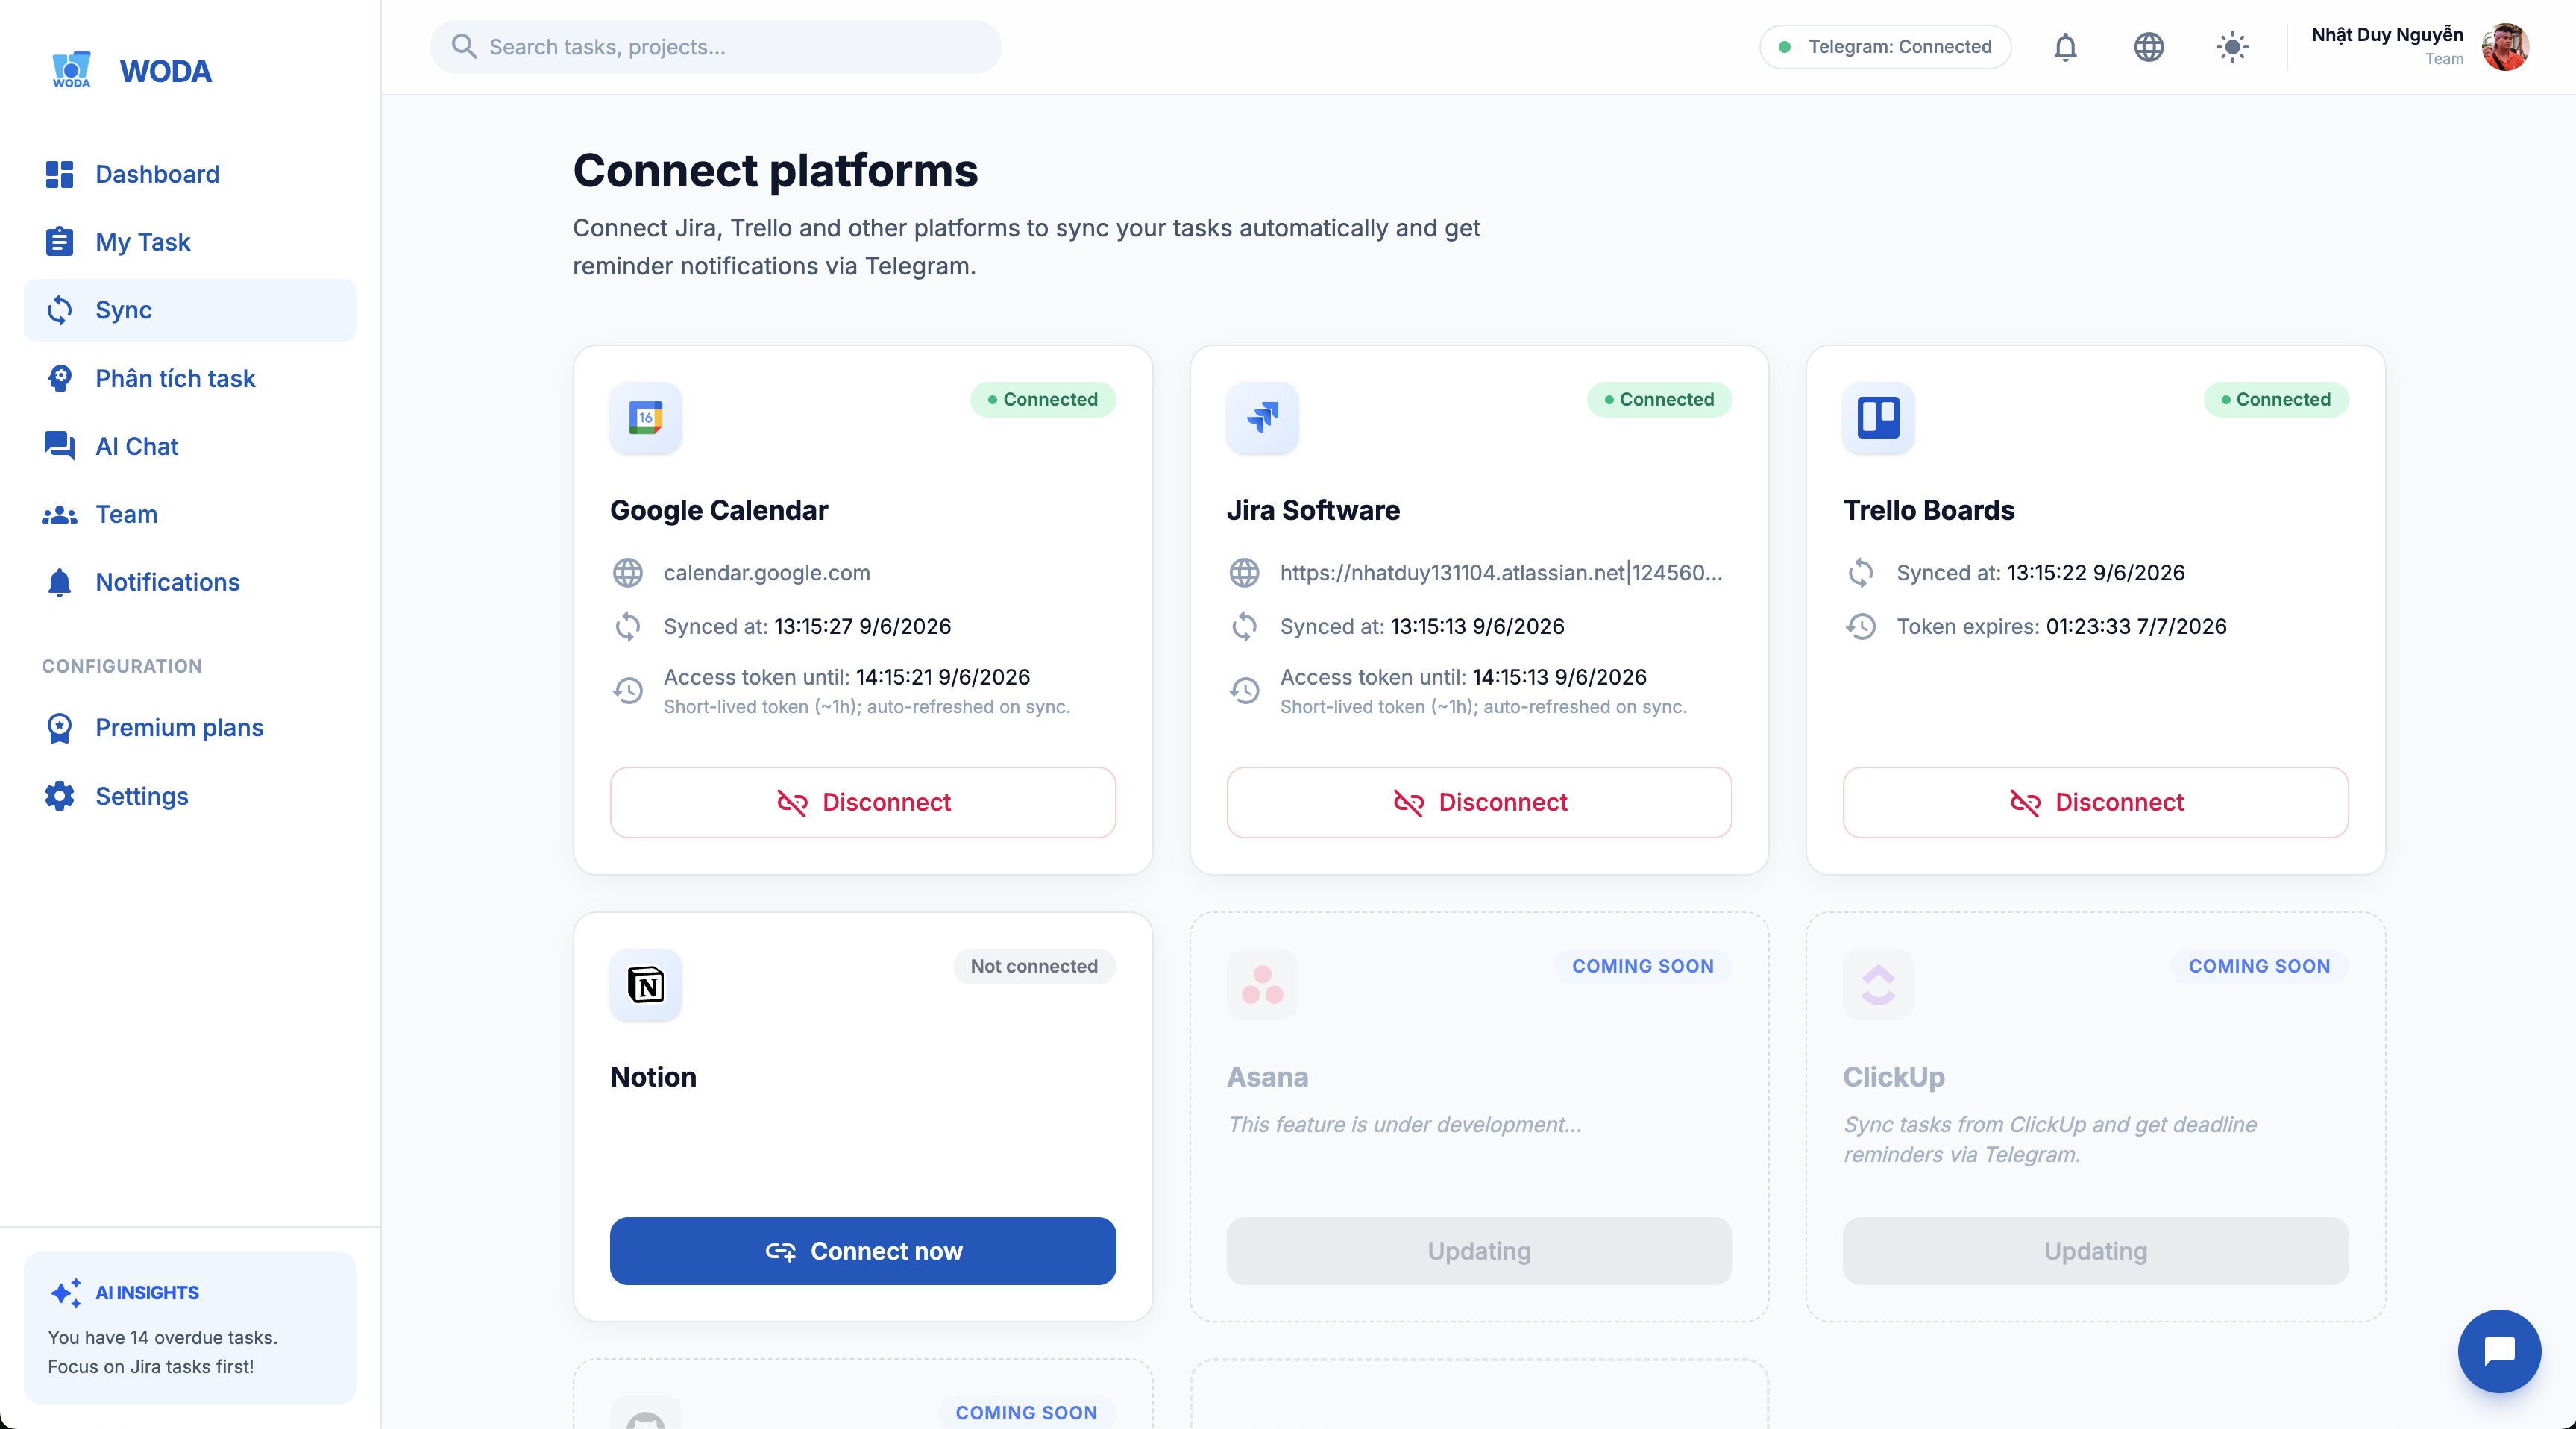Click the Premium plans badge icon
Screen dimensions: 2576x1429
pyautogui.click(x=59, y=728)
